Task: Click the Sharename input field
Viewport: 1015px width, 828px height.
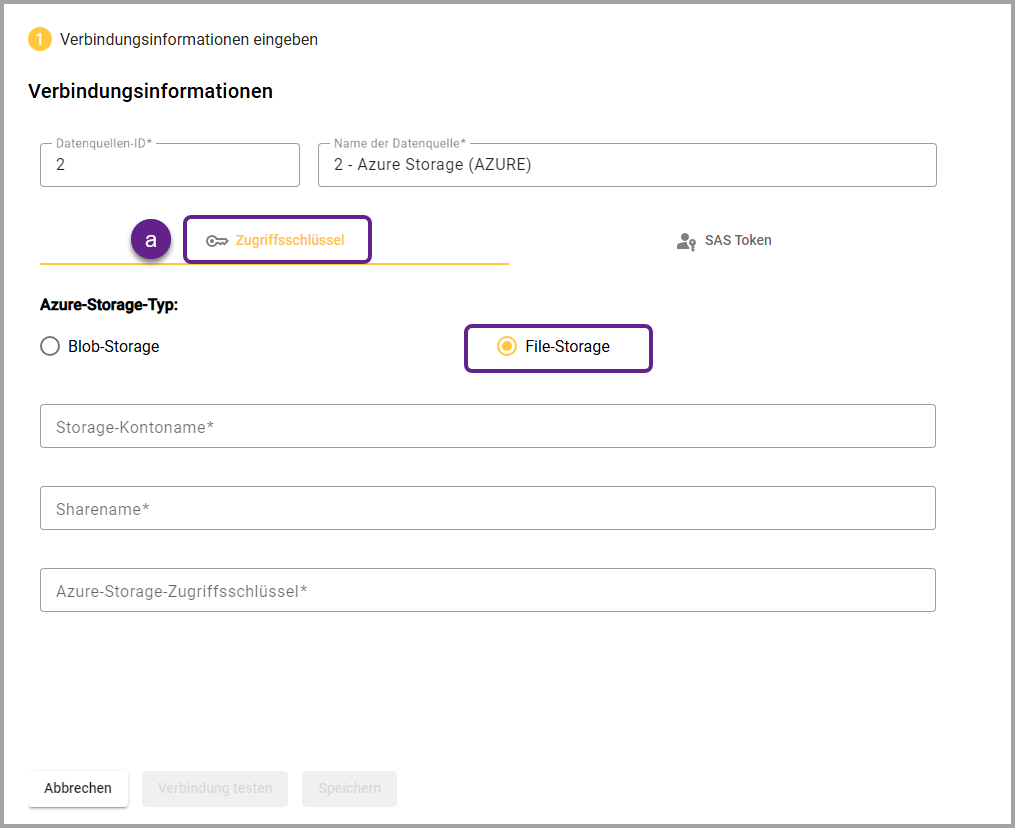Action: [487, 509]
